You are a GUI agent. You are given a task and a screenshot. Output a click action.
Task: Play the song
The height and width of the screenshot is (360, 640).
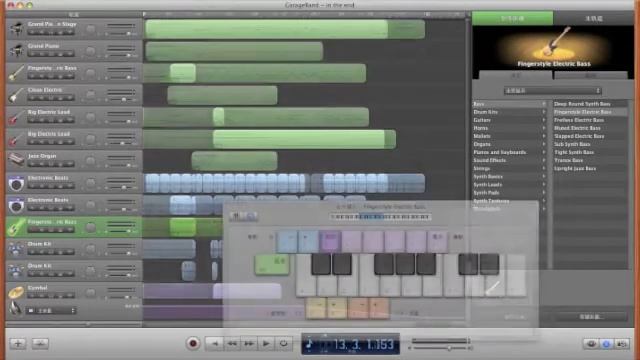(x=266, y=344)
